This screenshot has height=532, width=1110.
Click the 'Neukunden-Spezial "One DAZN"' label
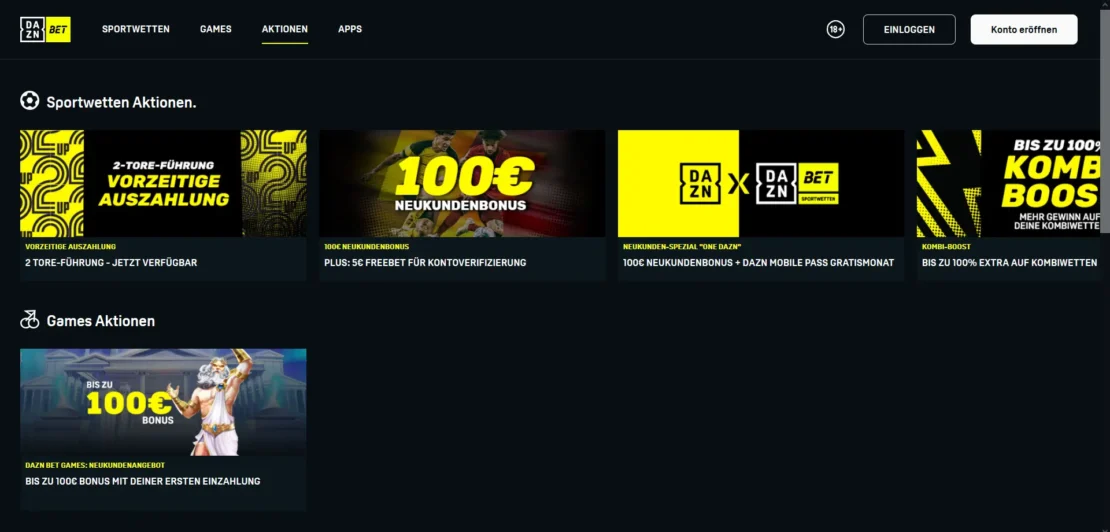coord(682,247)
